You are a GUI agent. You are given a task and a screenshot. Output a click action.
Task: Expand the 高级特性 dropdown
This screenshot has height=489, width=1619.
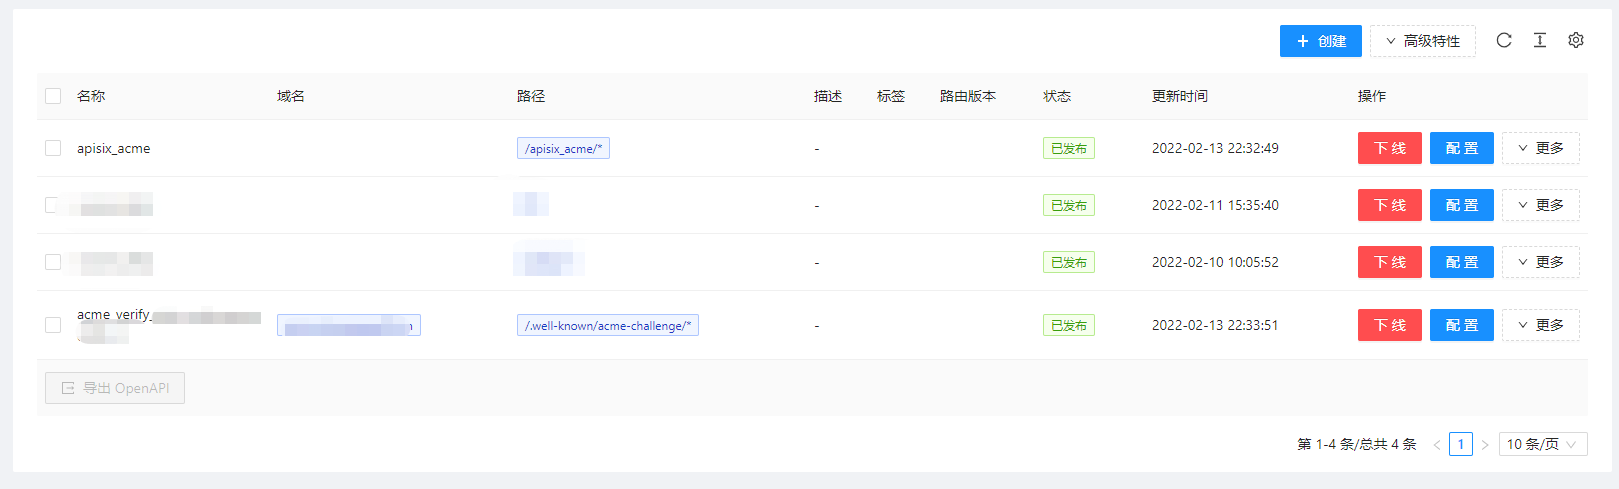click(1422, 41)
